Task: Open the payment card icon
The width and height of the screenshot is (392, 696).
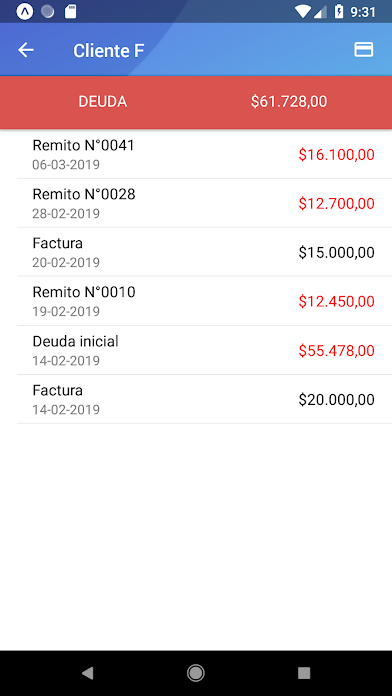Action: (x=364, y=50)
